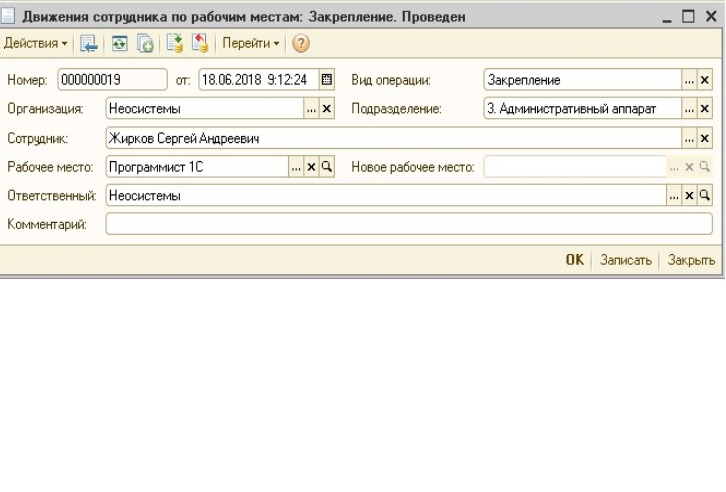
Task: Click the help question mark icon
Action: 300,44
